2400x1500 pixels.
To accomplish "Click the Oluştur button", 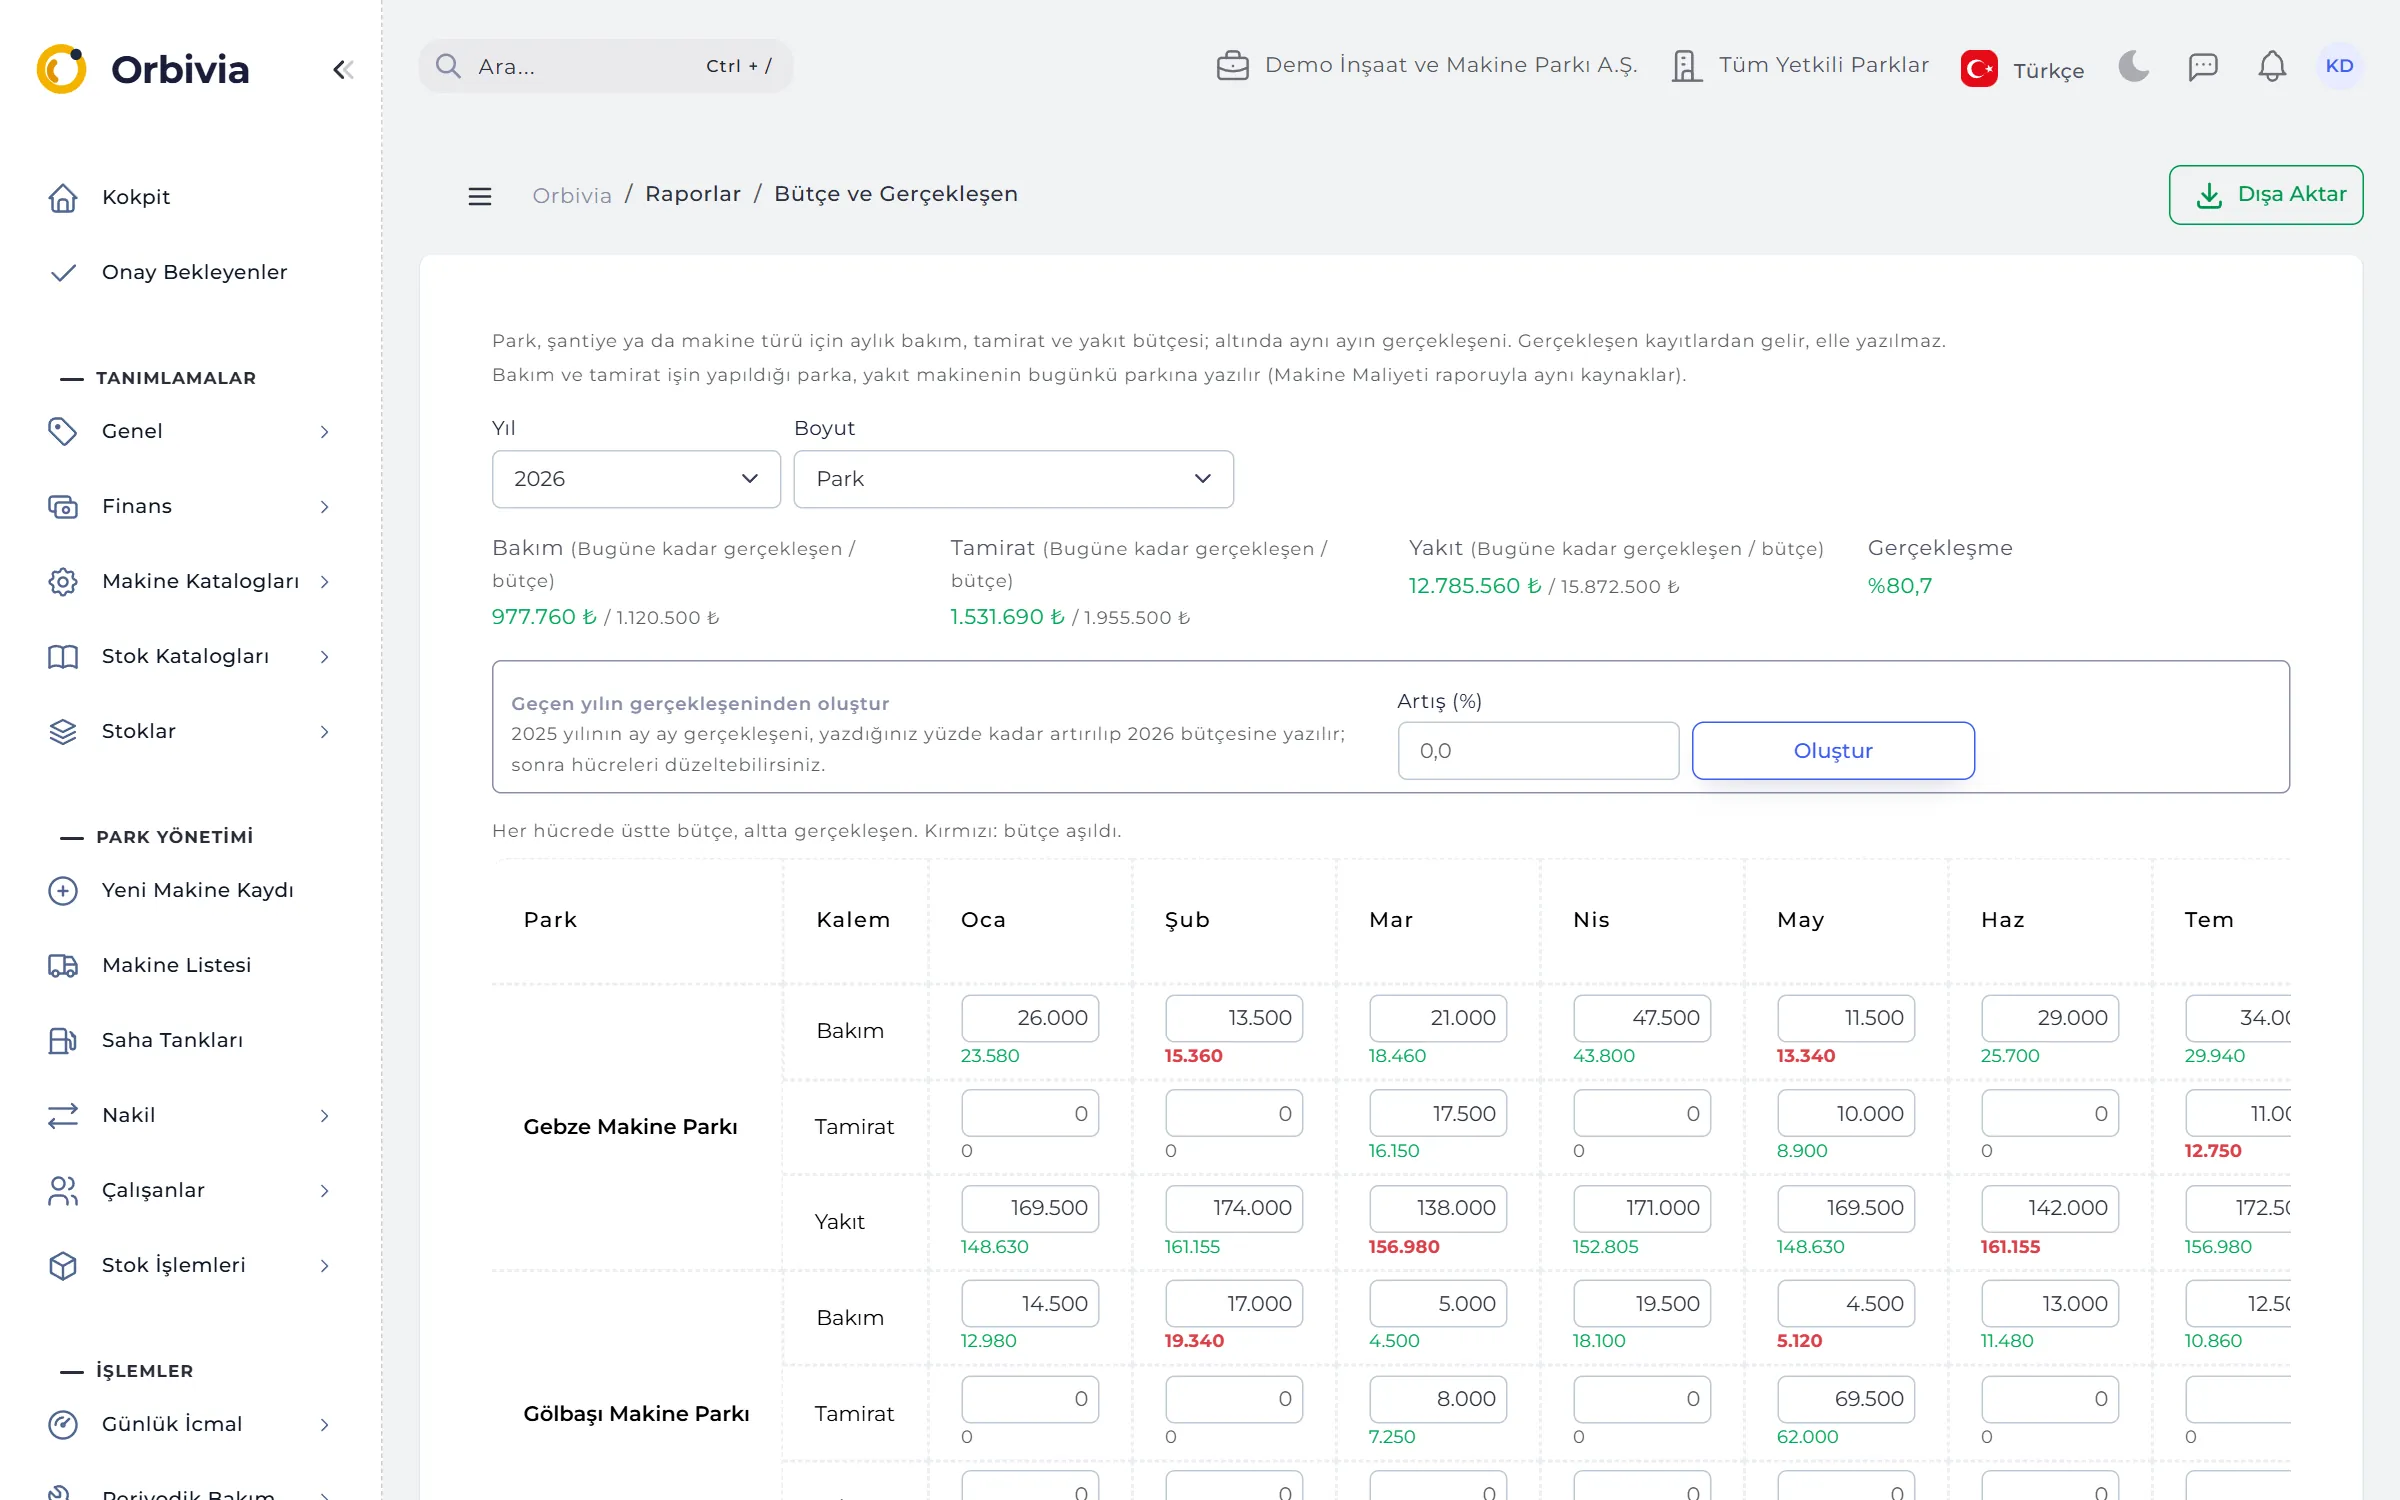I will click(x=1833, y=751).
